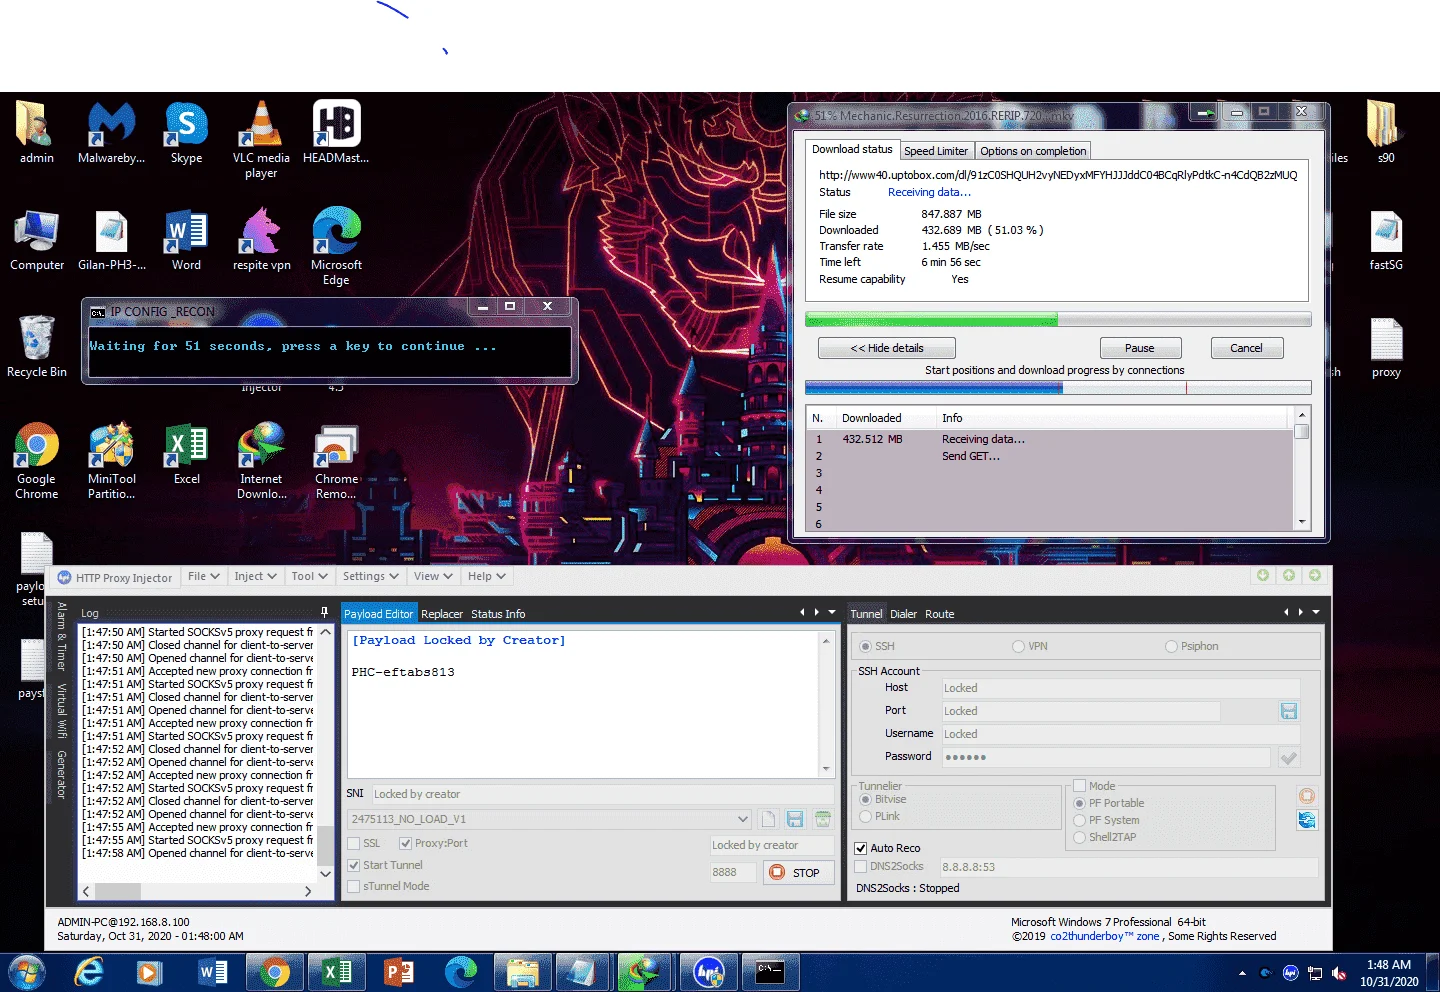Switch to Dialer tab
The width and height of the screenshot is (1440, 992).
903,614
